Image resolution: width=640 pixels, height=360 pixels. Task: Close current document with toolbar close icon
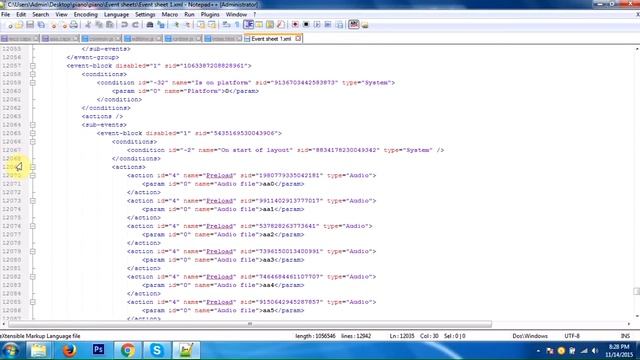click(x=53, y=25)
